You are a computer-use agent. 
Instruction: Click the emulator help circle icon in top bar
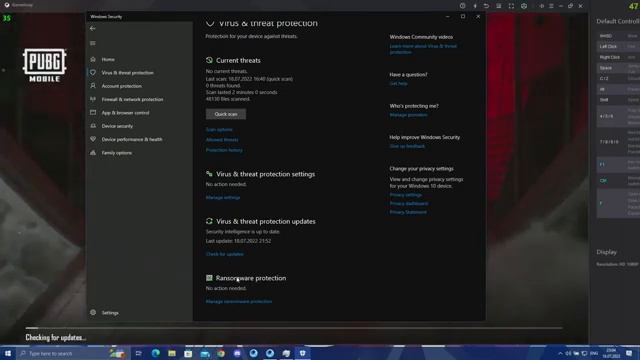click(462, 6)
